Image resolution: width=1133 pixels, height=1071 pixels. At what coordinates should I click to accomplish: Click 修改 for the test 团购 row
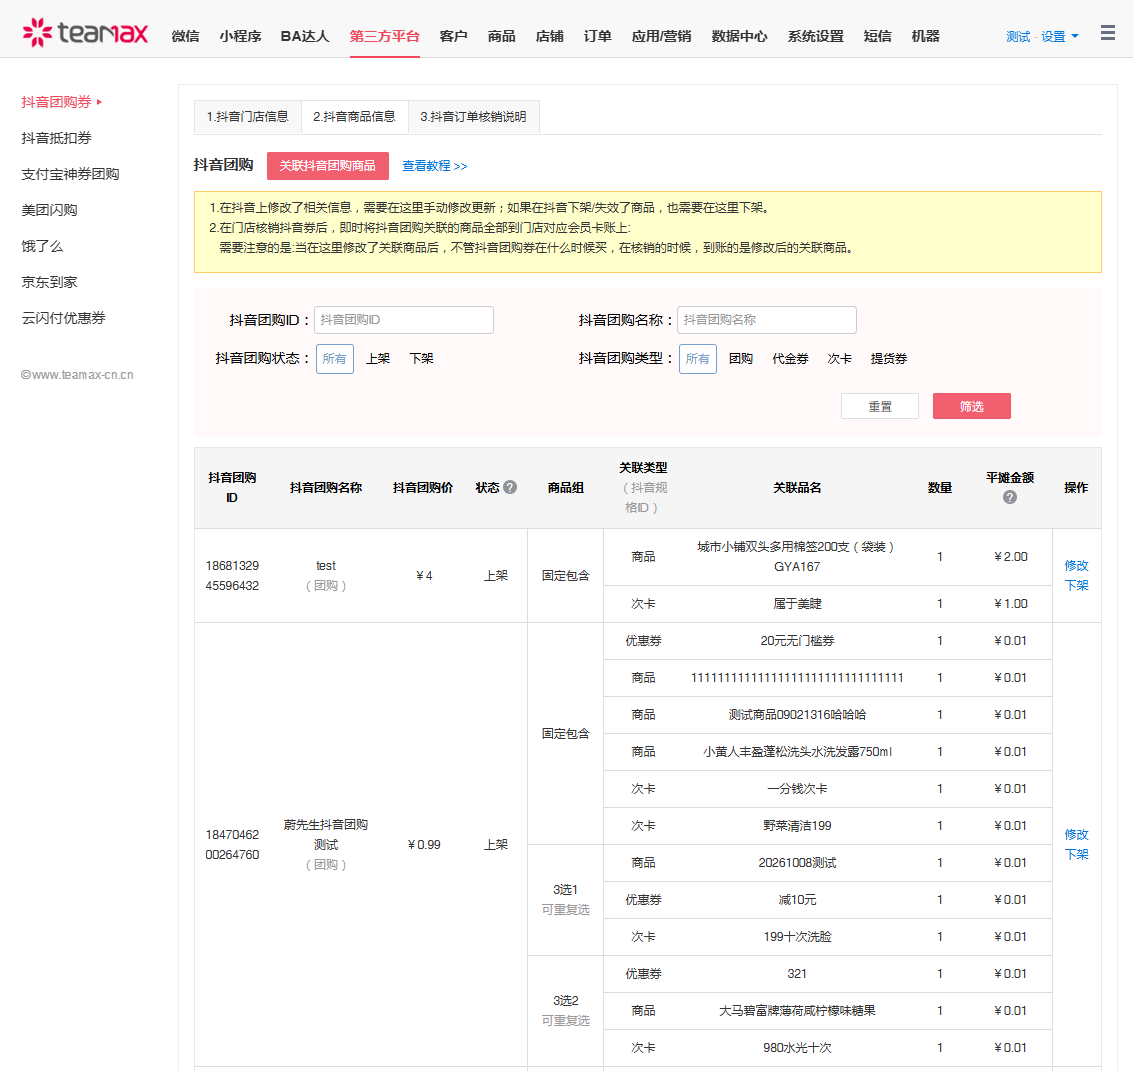[1077, 565]
